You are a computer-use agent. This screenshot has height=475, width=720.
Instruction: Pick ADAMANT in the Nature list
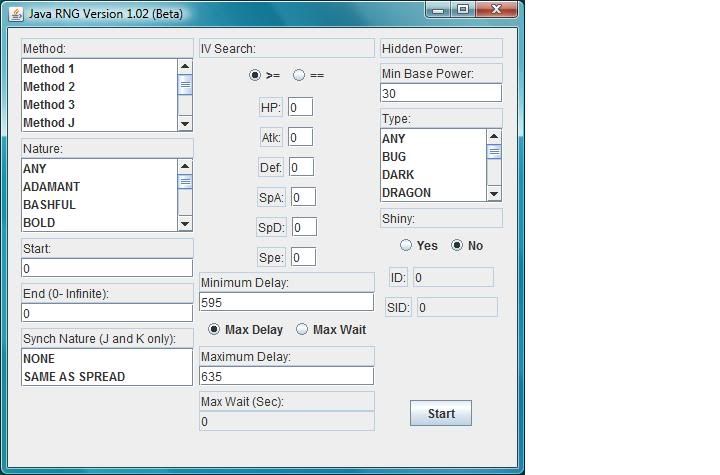(x=52, y=187)
